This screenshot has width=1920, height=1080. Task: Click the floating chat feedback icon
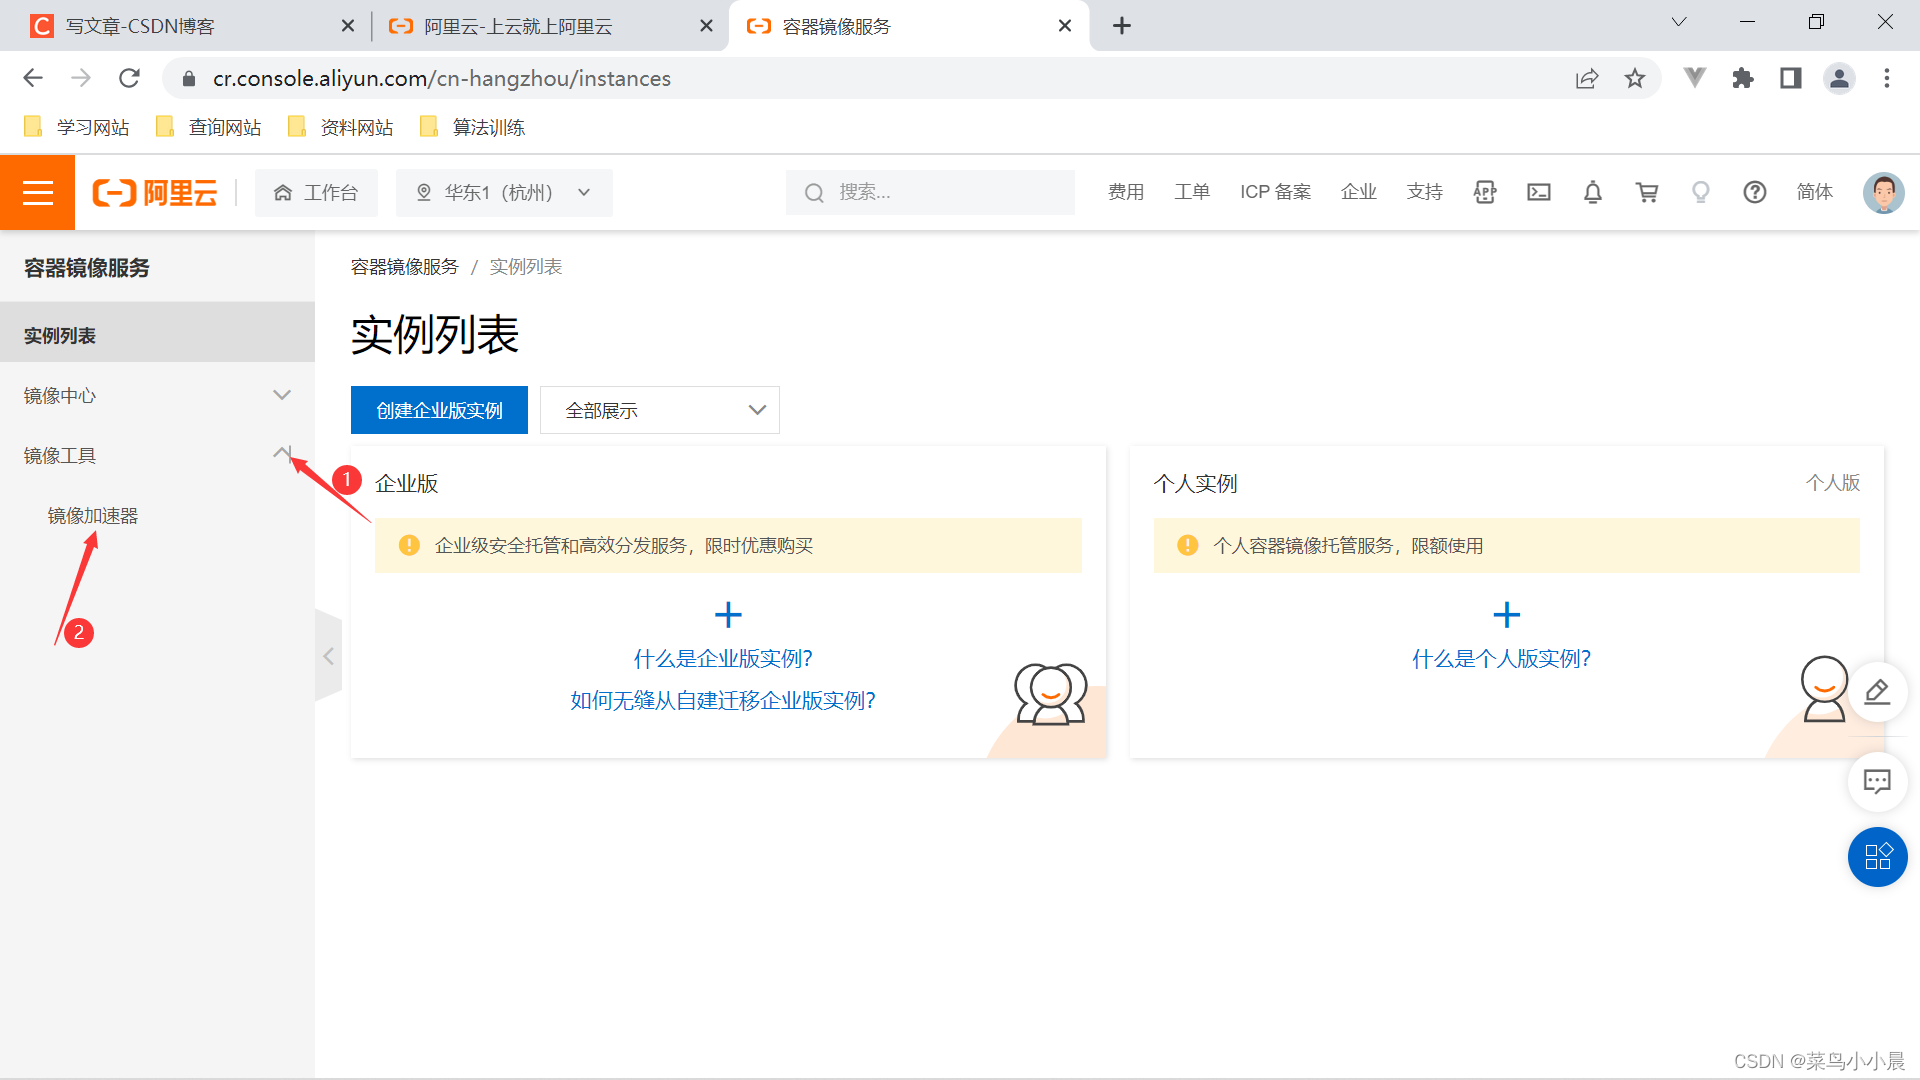click(1877, 781)
